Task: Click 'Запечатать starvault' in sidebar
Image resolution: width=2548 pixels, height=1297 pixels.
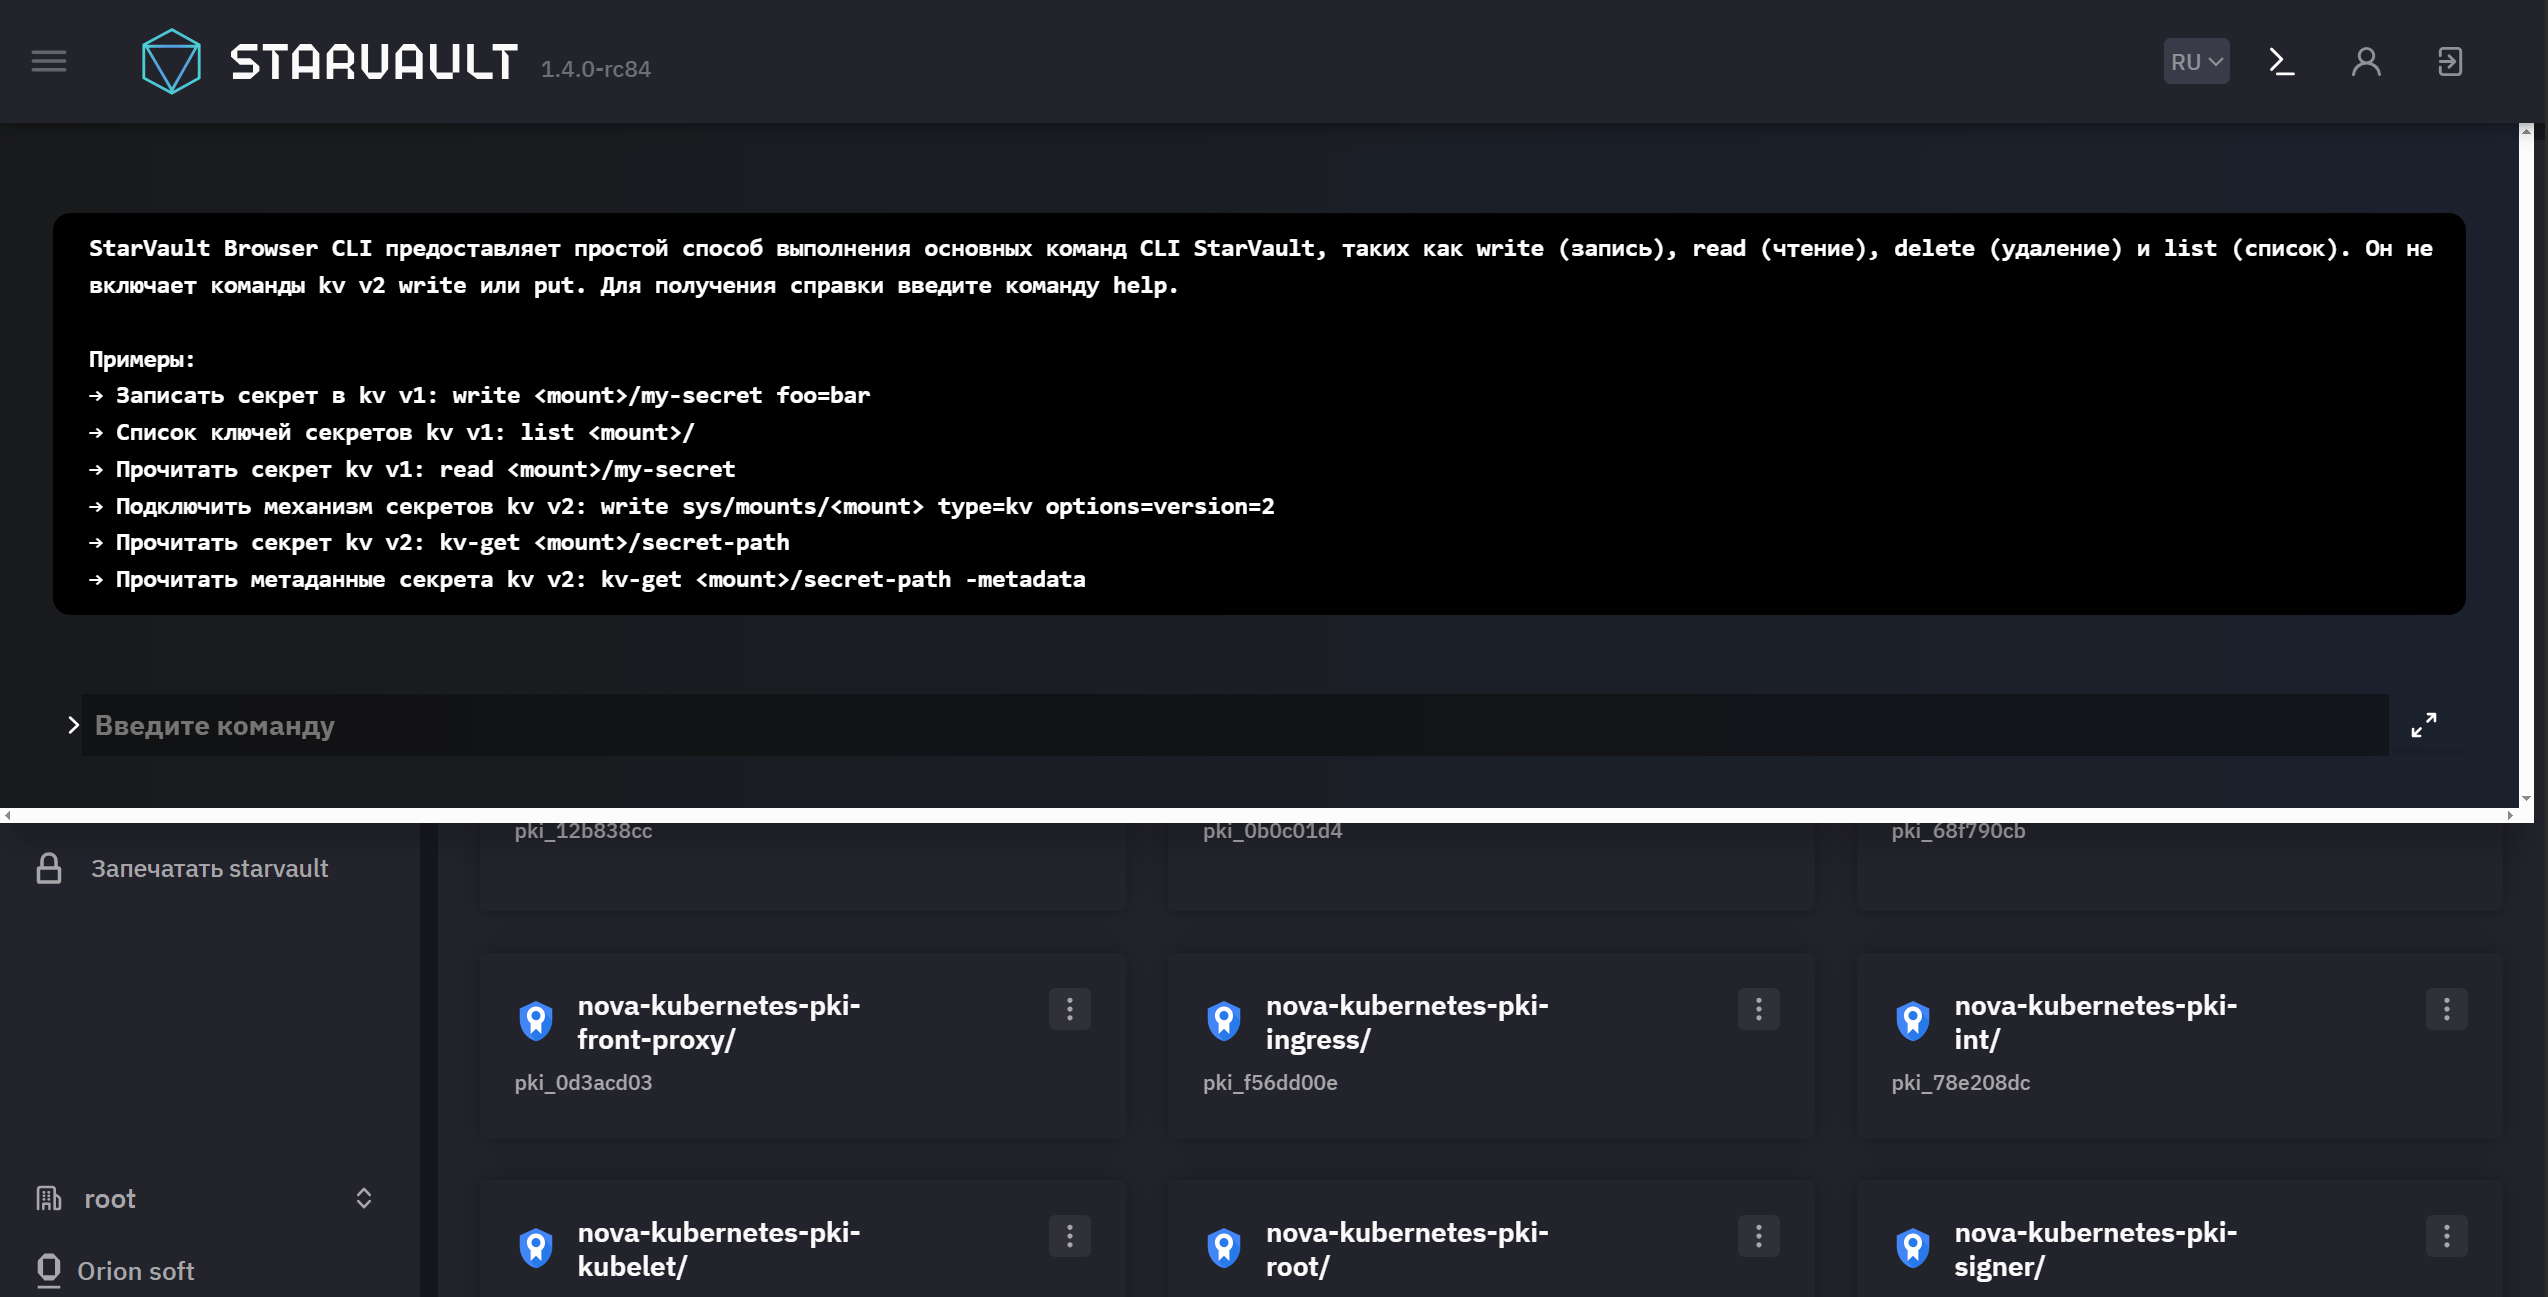Action: coord(209,868)
